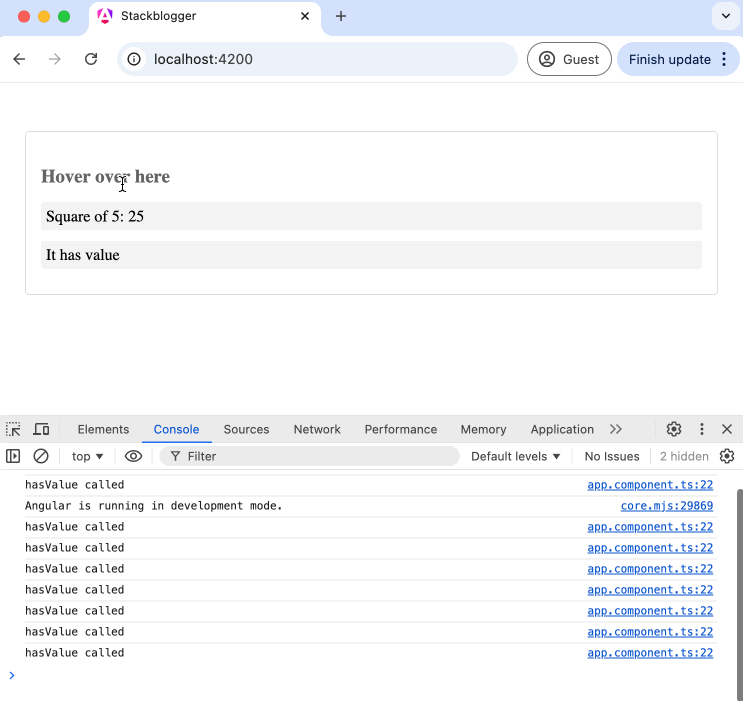Select the Stackblogger tab title

point(158,16)
